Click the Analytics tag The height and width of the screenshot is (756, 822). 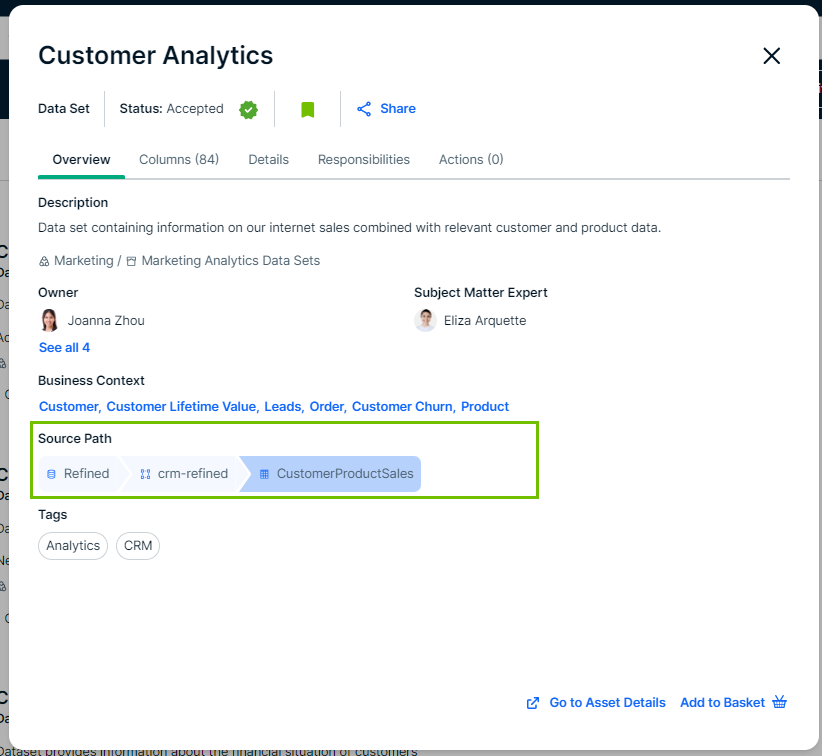click(x=73, y=546)
